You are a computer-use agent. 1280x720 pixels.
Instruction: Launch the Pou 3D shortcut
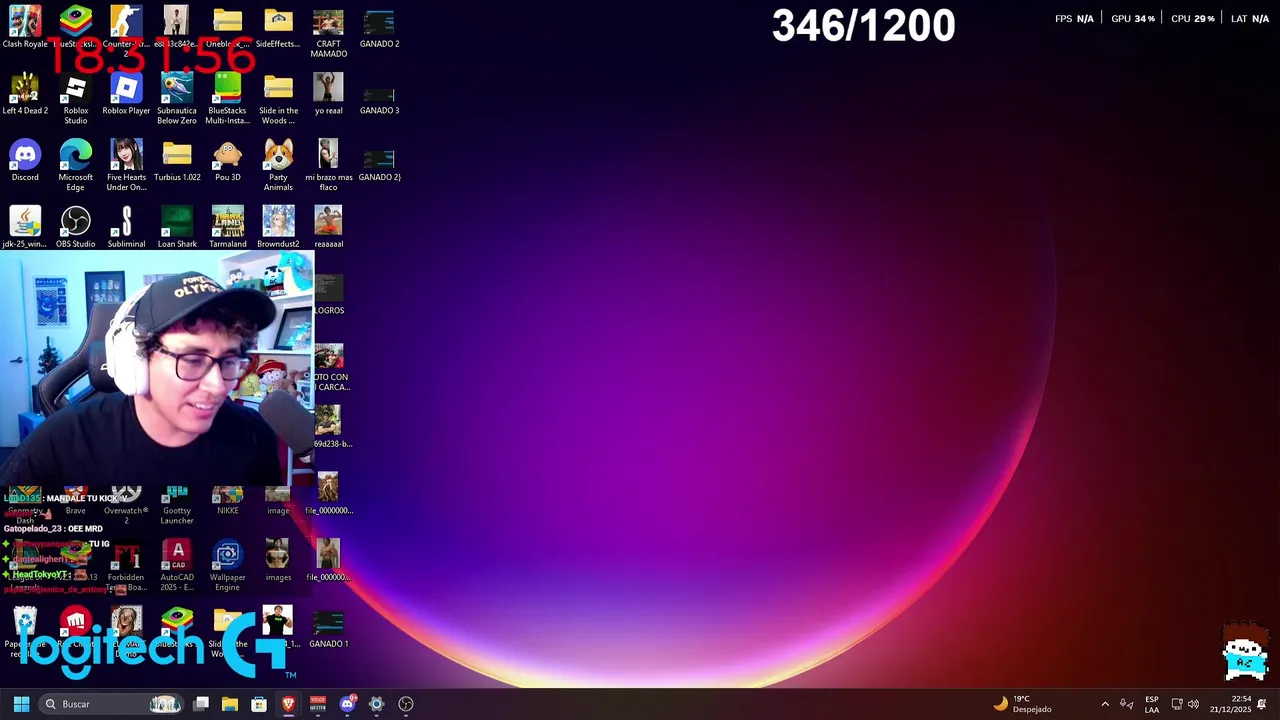pyautogui.click(x=227, y=161)
